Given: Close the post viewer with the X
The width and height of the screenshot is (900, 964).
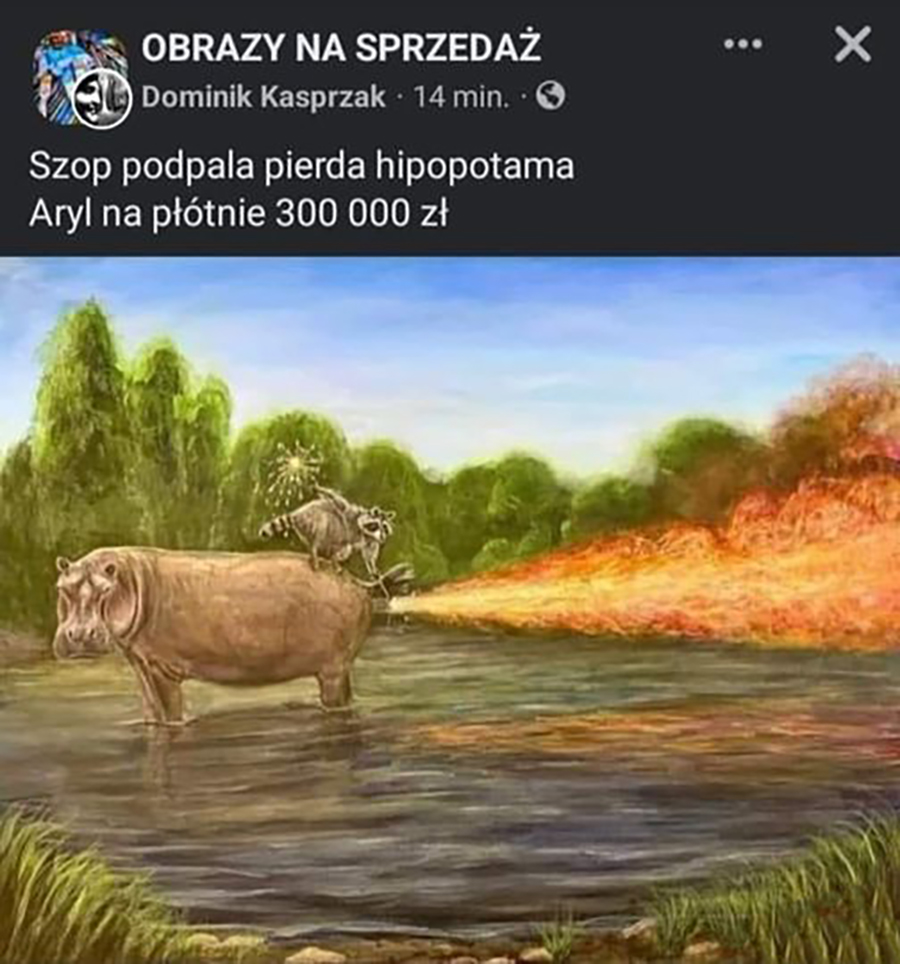Looking at the screenshot, I should coord(853,44).
